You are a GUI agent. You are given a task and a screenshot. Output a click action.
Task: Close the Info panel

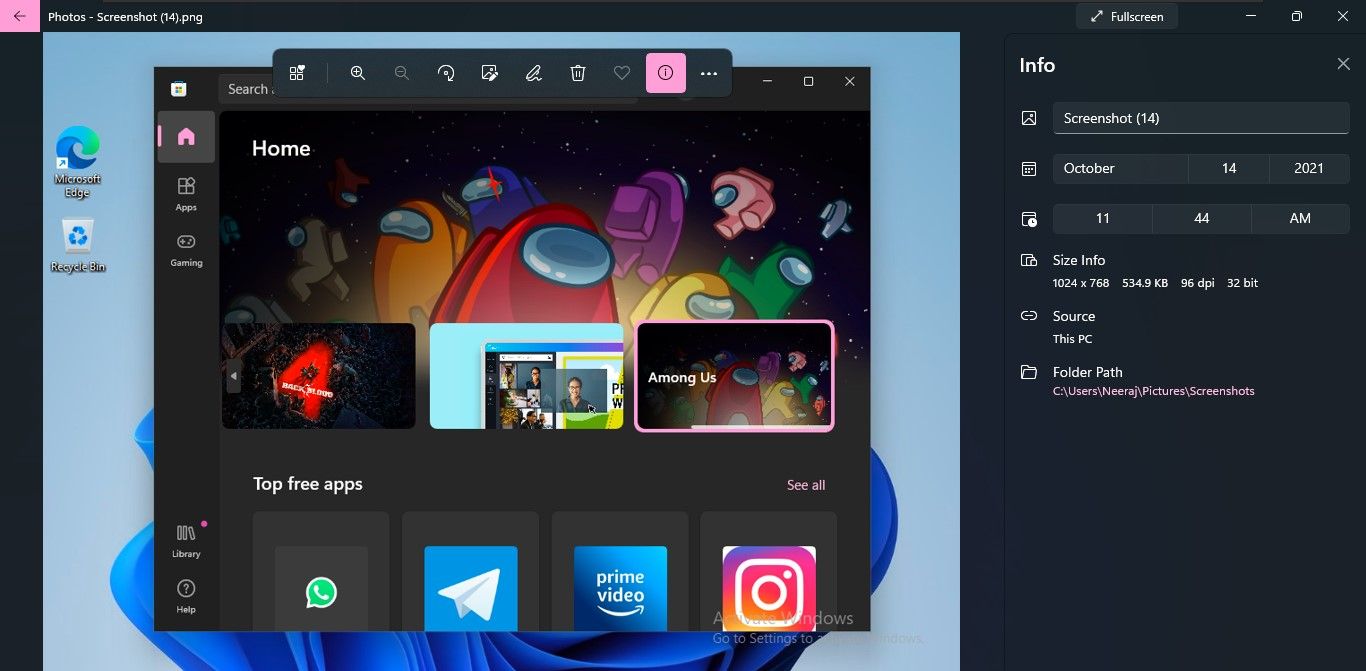(1343, 64)
